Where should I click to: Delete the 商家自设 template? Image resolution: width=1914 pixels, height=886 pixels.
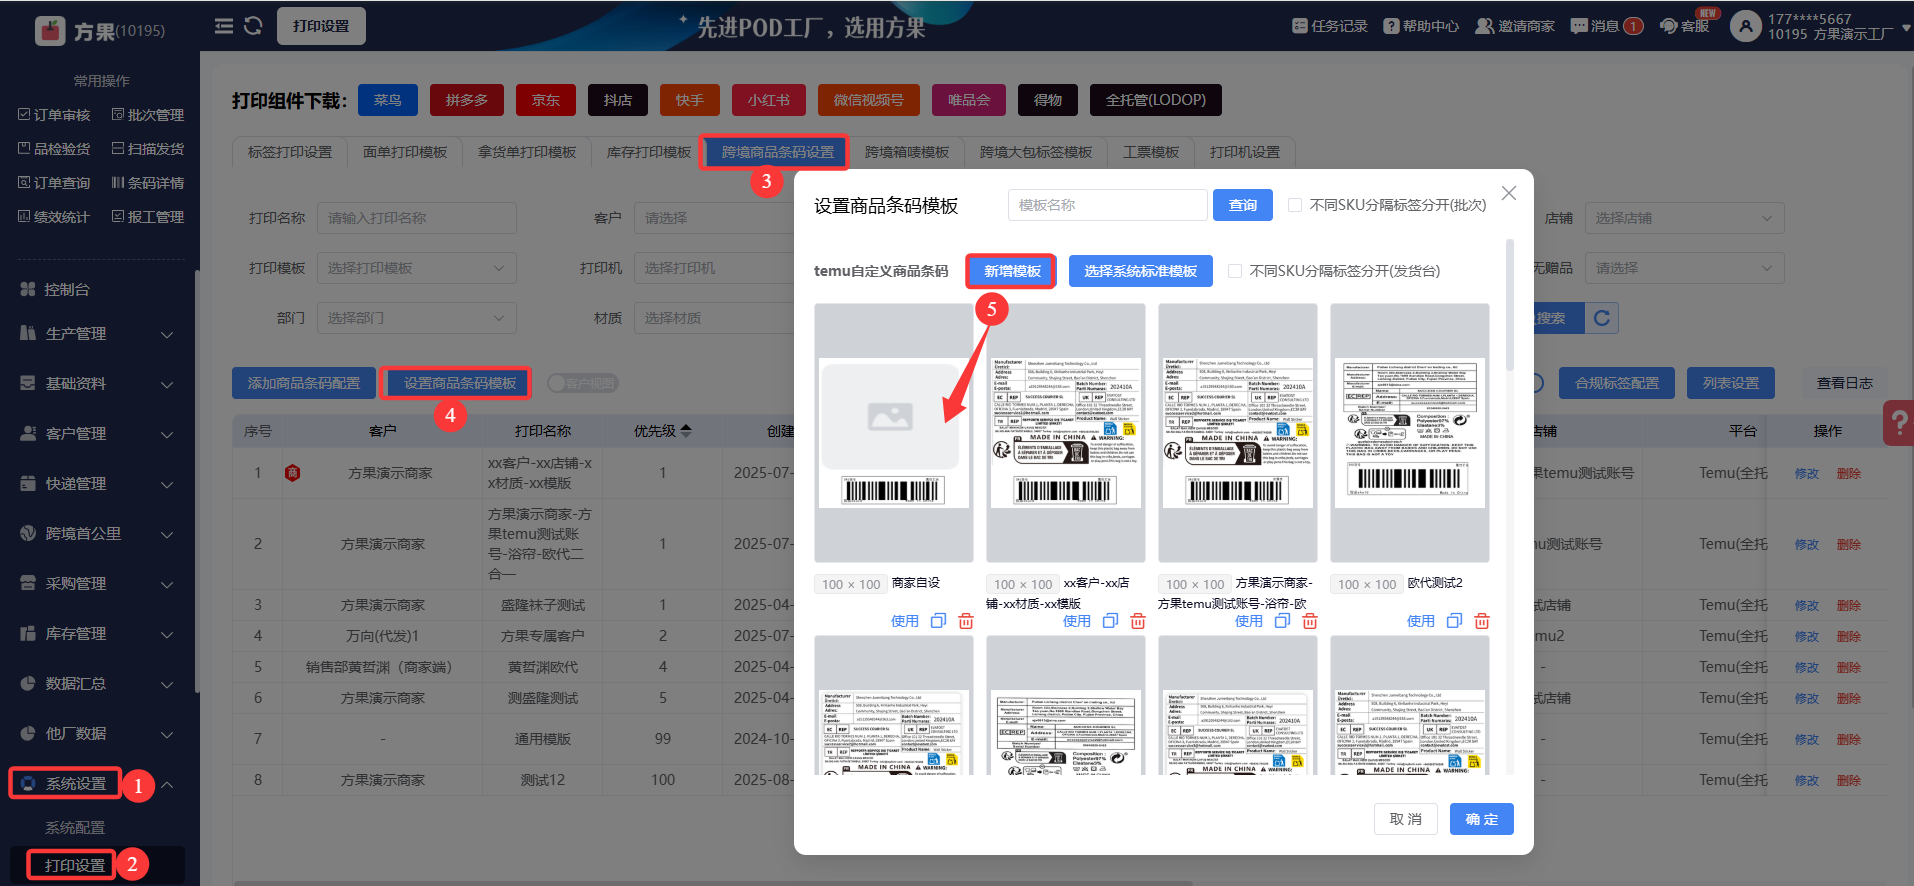(966, 621)
